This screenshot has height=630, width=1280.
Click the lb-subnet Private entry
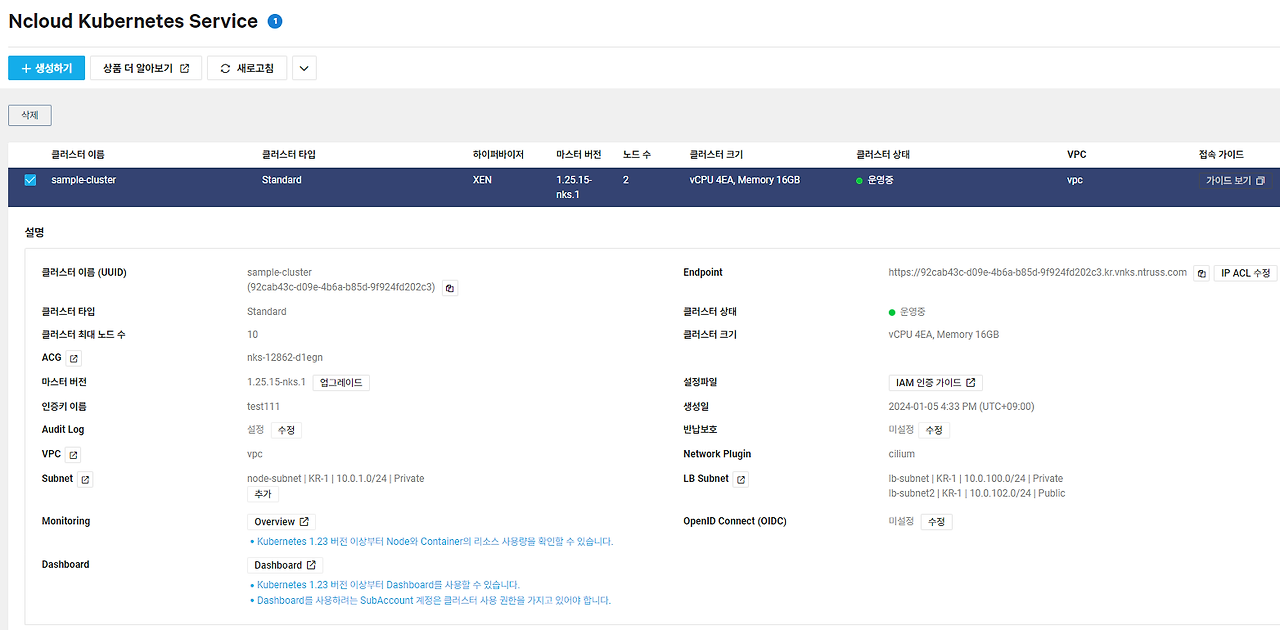(x=975, y=479)
